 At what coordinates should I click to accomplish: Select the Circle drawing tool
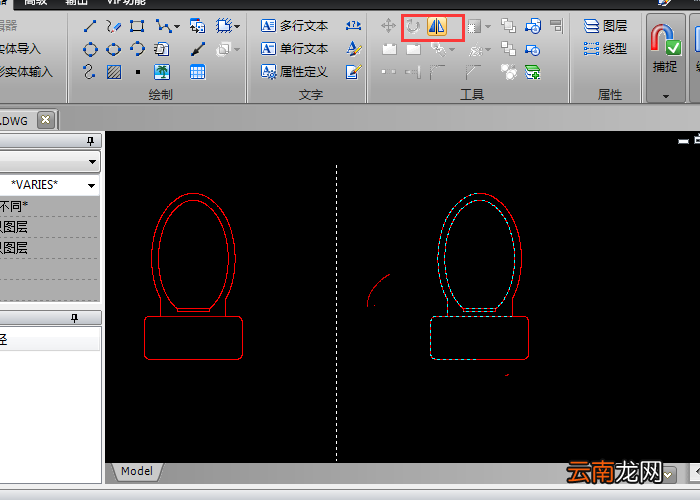[x=90, y=49]
